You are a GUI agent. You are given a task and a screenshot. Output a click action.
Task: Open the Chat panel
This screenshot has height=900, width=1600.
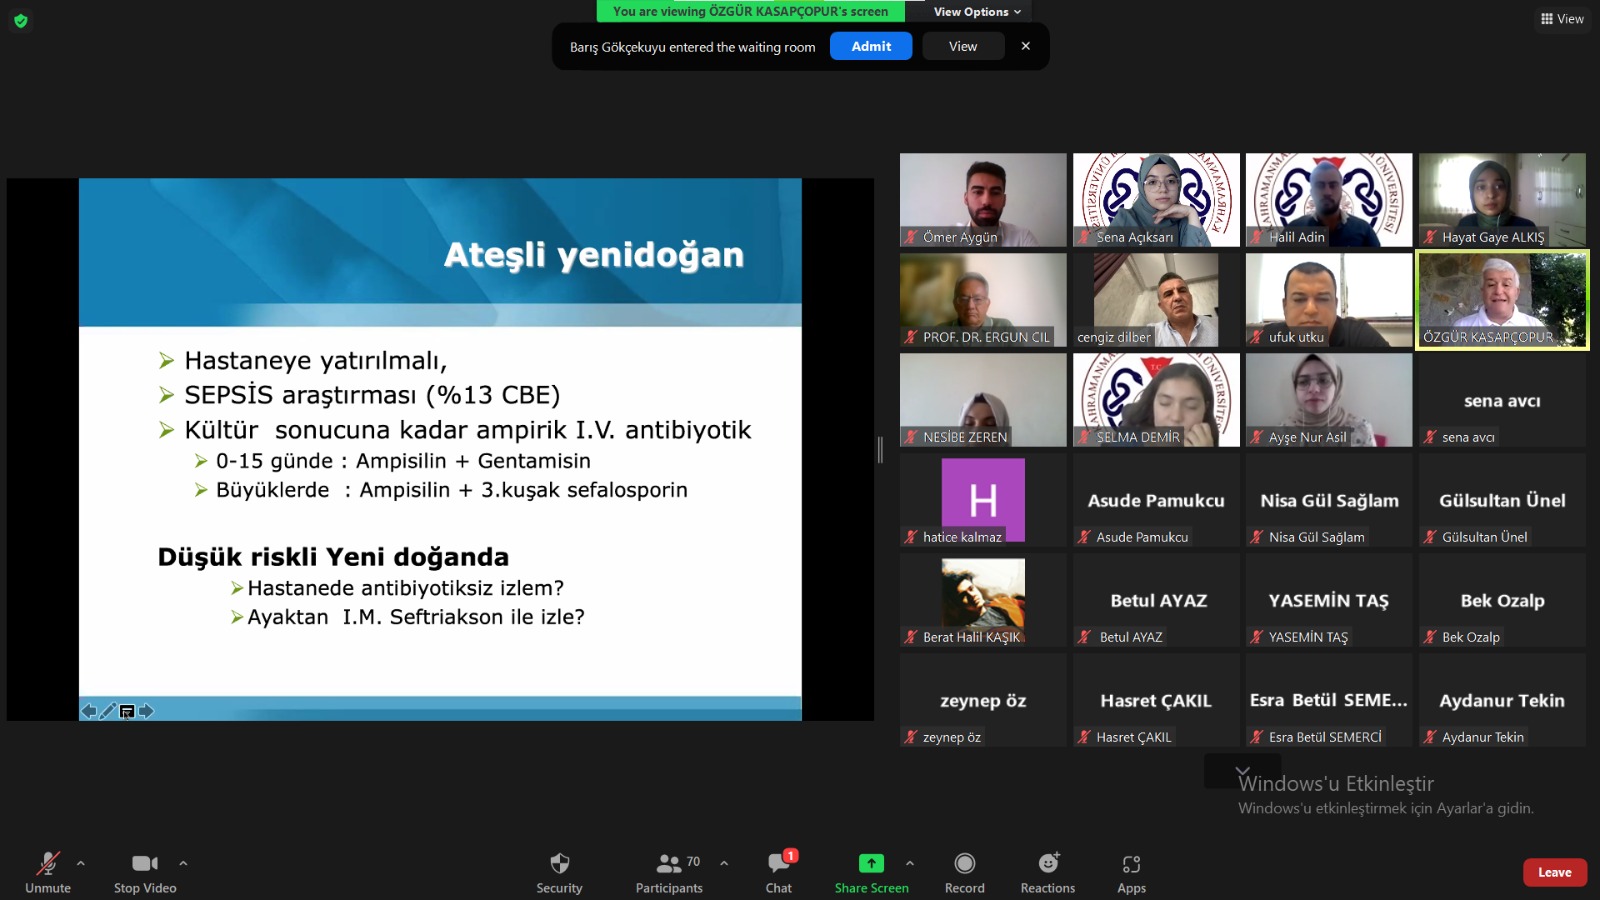coord(778,864)
